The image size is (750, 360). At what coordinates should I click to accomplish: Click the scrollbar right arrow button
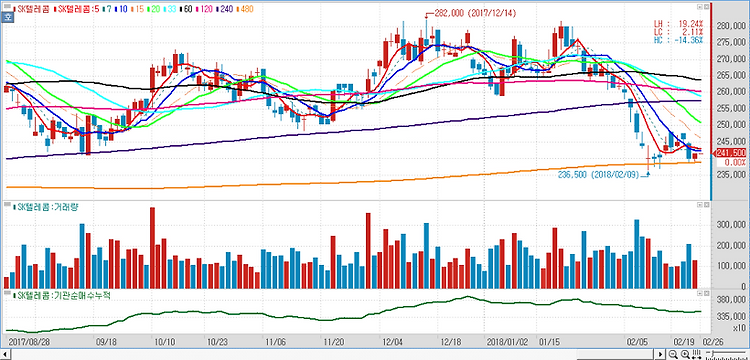[660, 354]
